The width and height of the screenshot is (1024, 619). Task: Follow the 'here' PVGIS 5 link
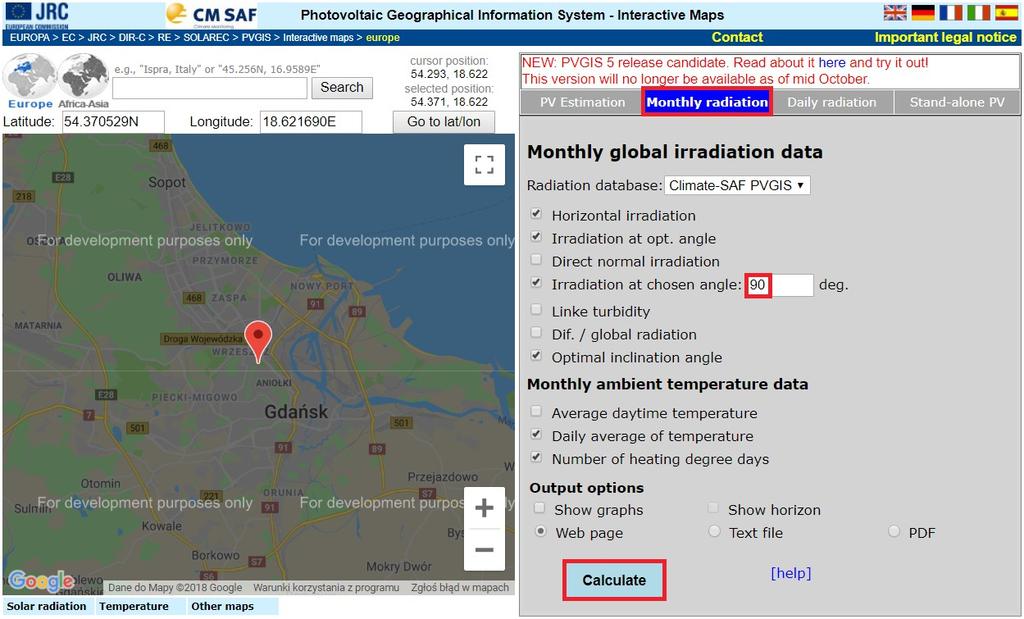coord(831,63)
